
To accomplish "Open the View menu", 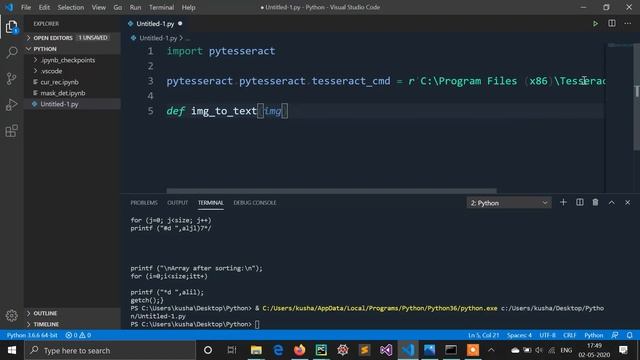I will pos(98,7).
